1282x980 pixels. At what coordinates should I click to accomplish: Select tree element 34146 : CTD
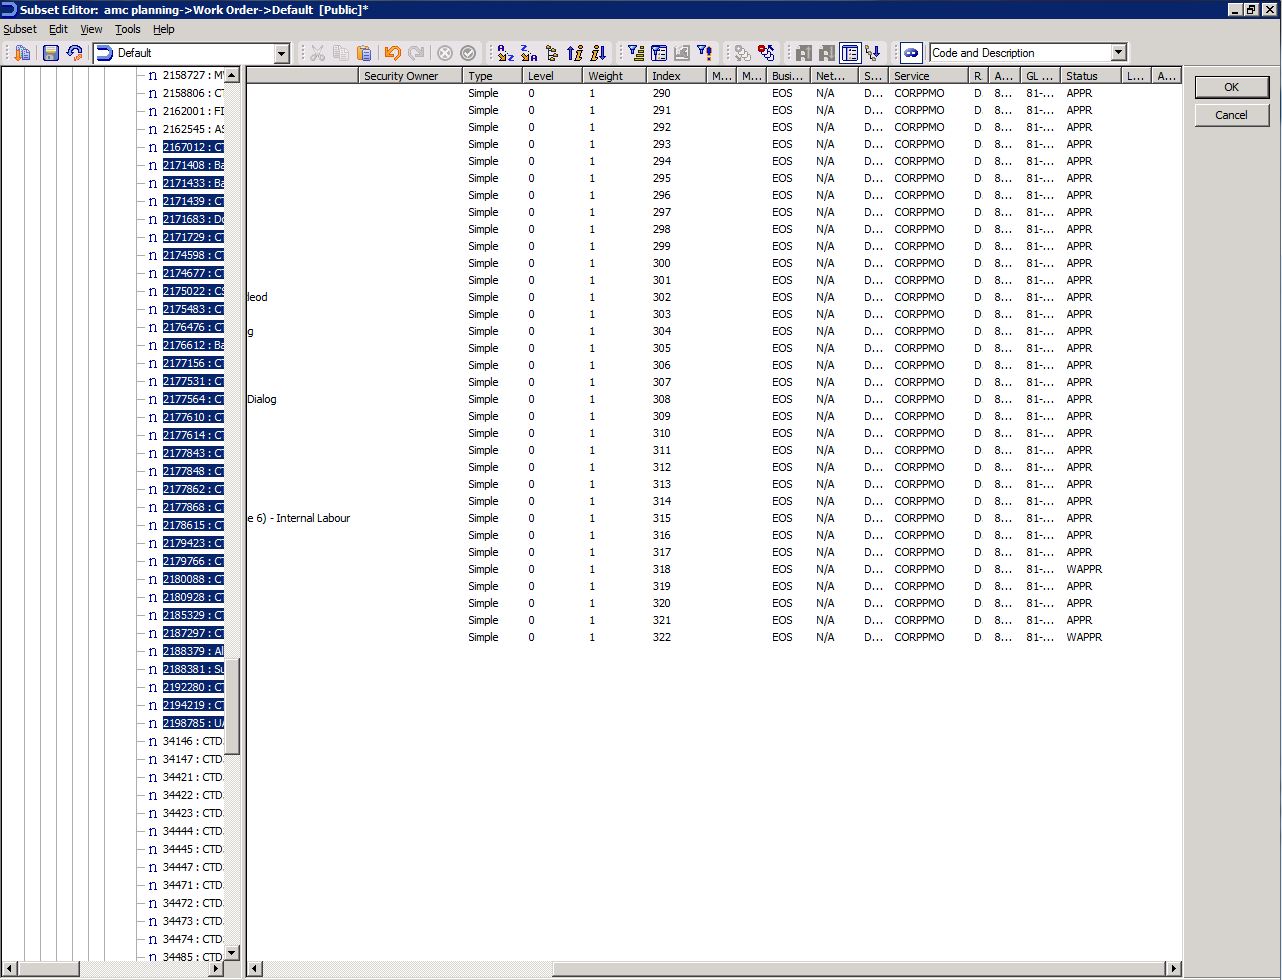192,741
